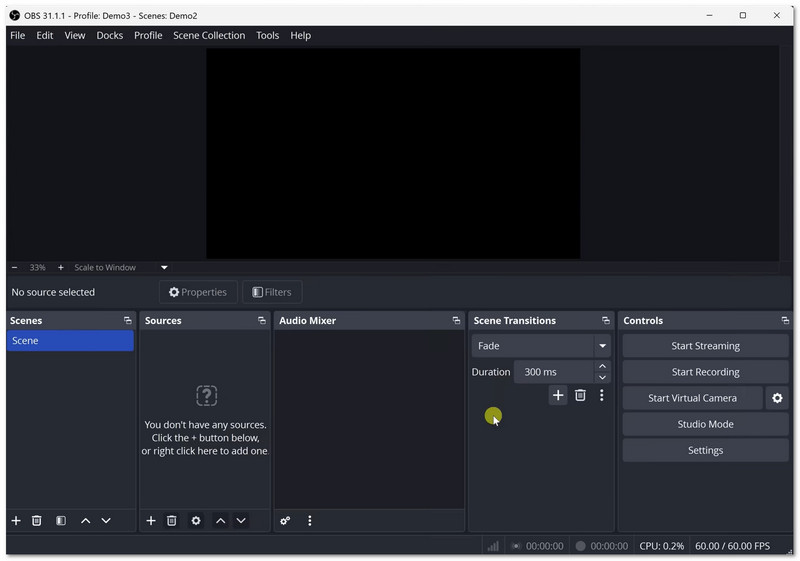Move scene down arrow in Scenes panel
The image size is (800, 561).
106,521
